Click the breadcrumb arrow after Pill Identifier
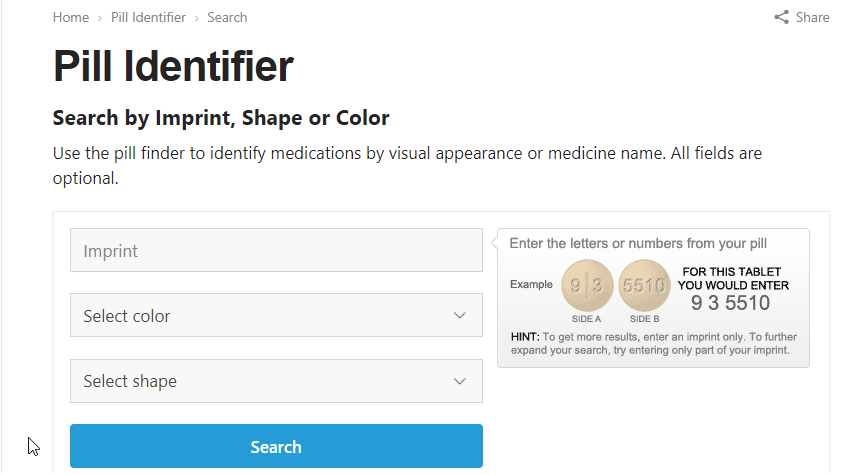This screenshot has height=475, width=844. (196, 18)
